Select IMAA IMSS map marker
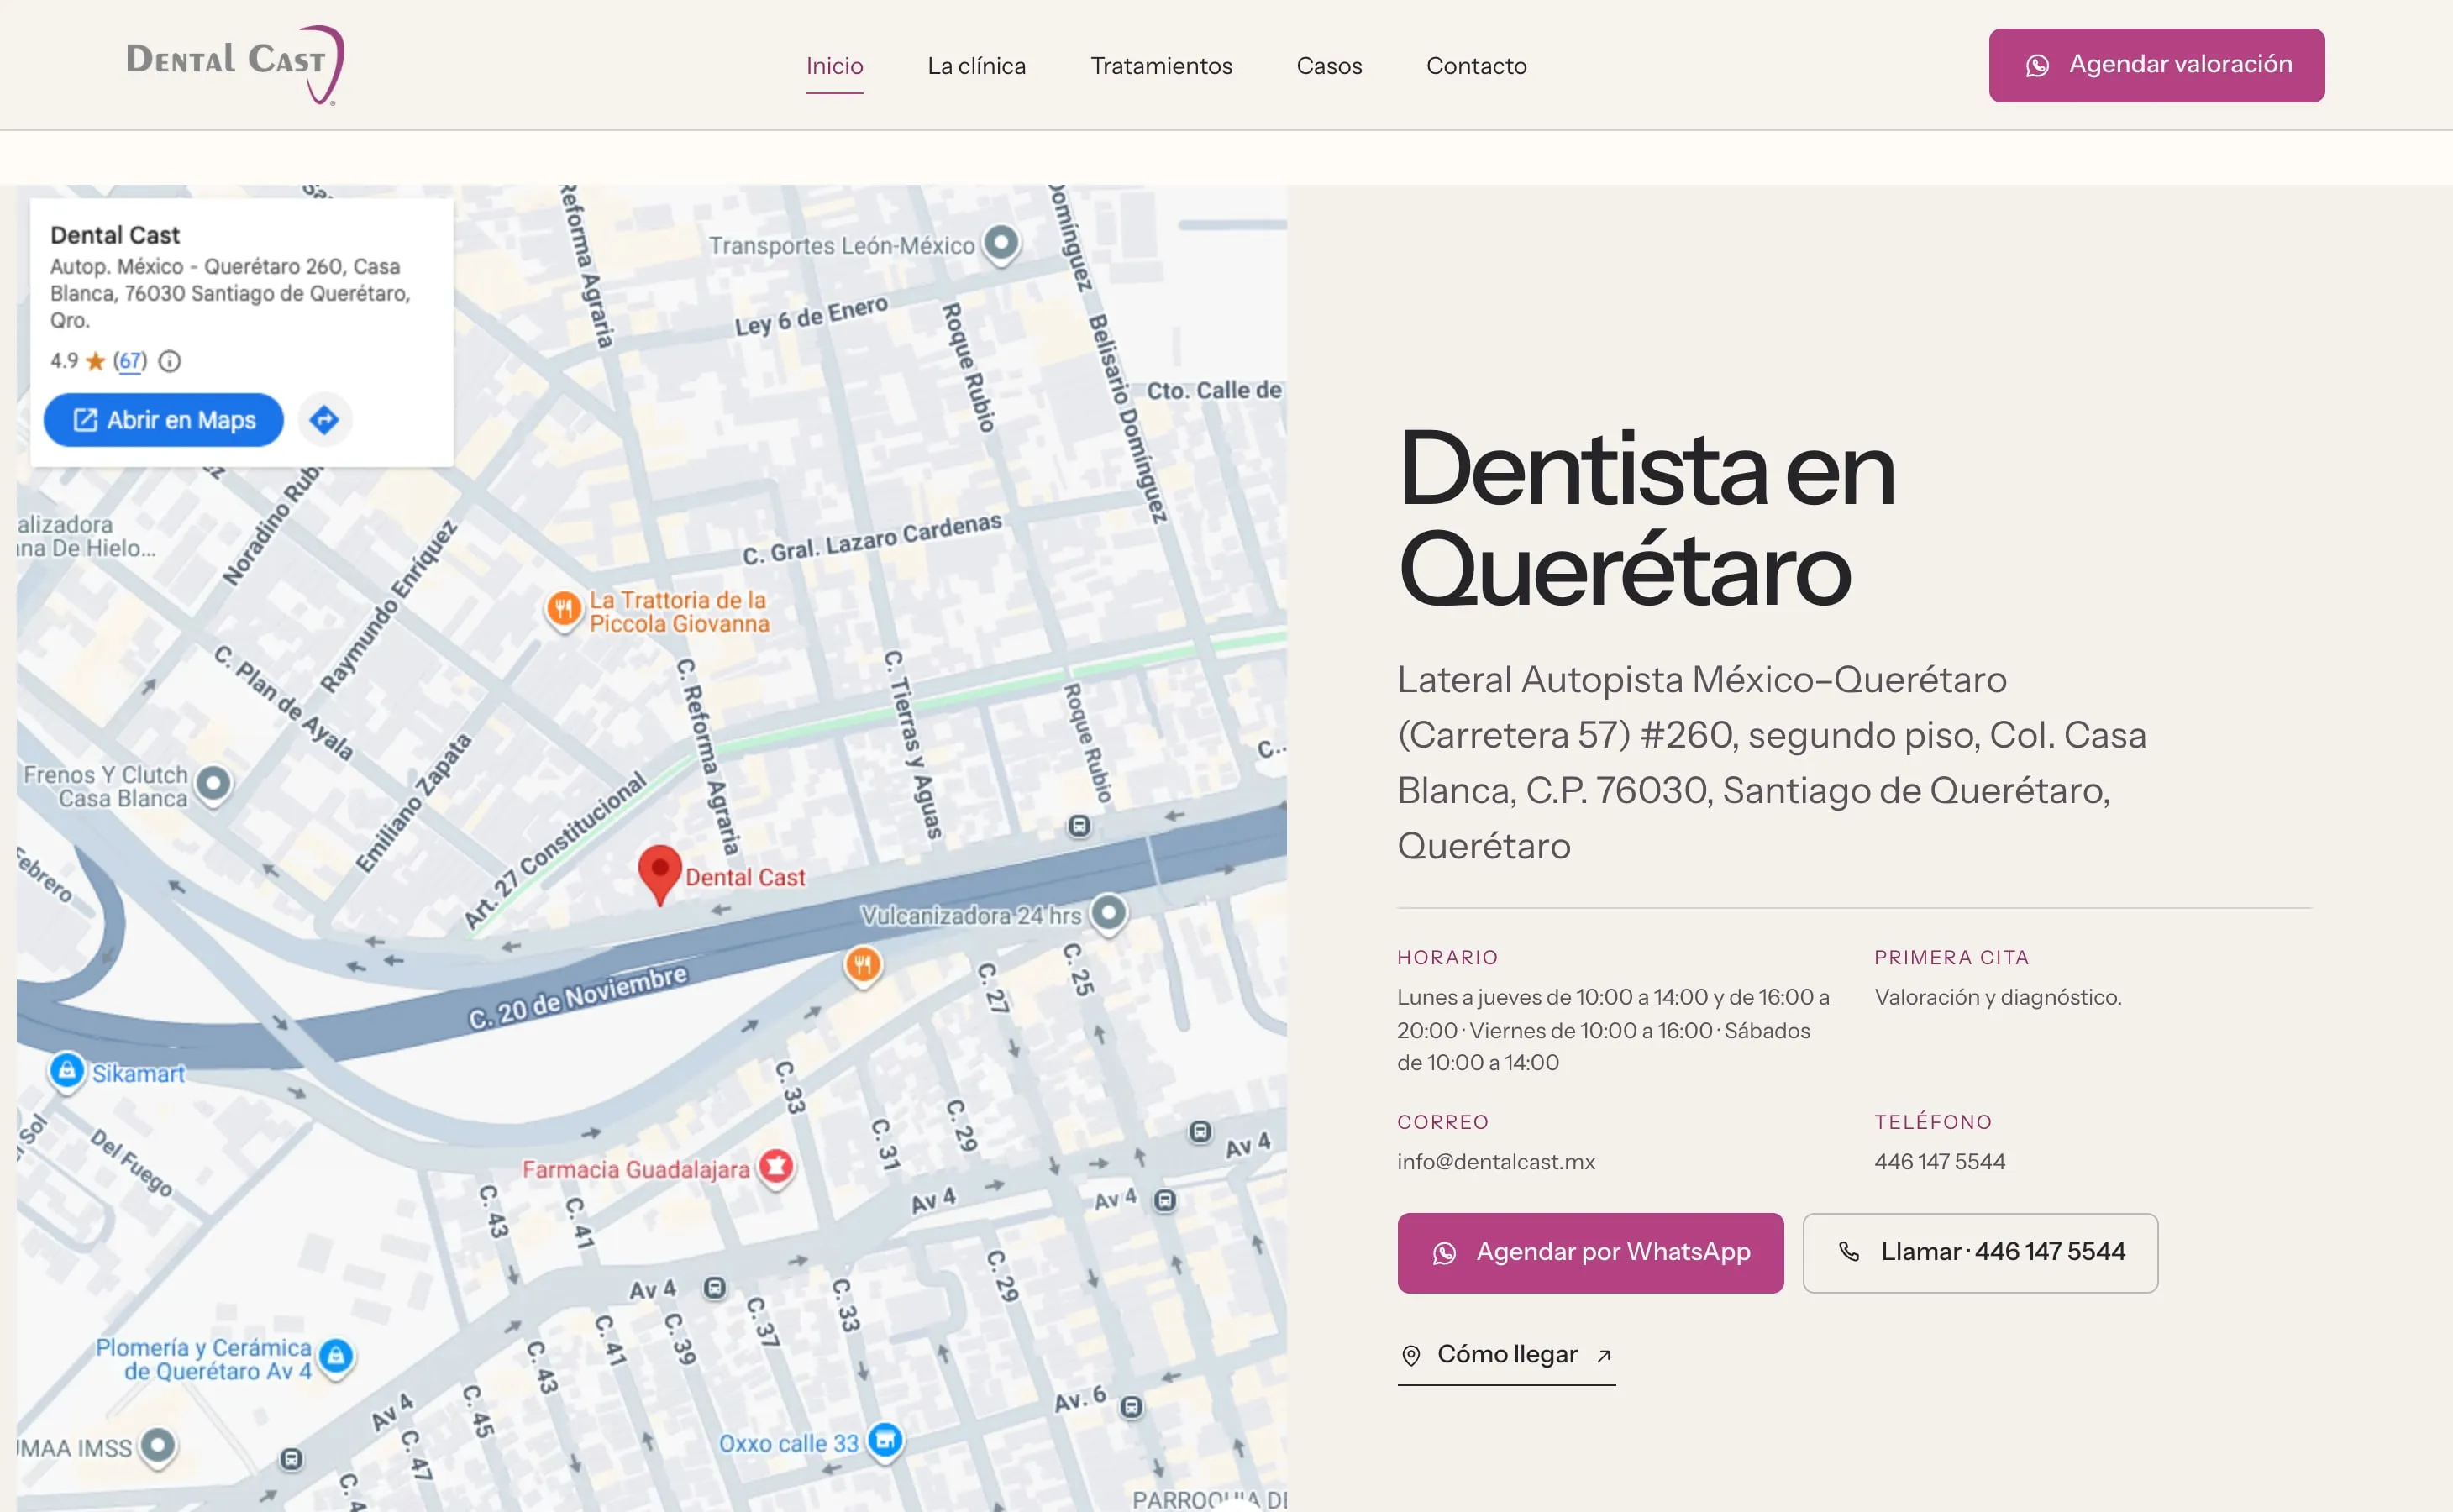Screen dimensions: 2453x1512 pos(158,1446)
